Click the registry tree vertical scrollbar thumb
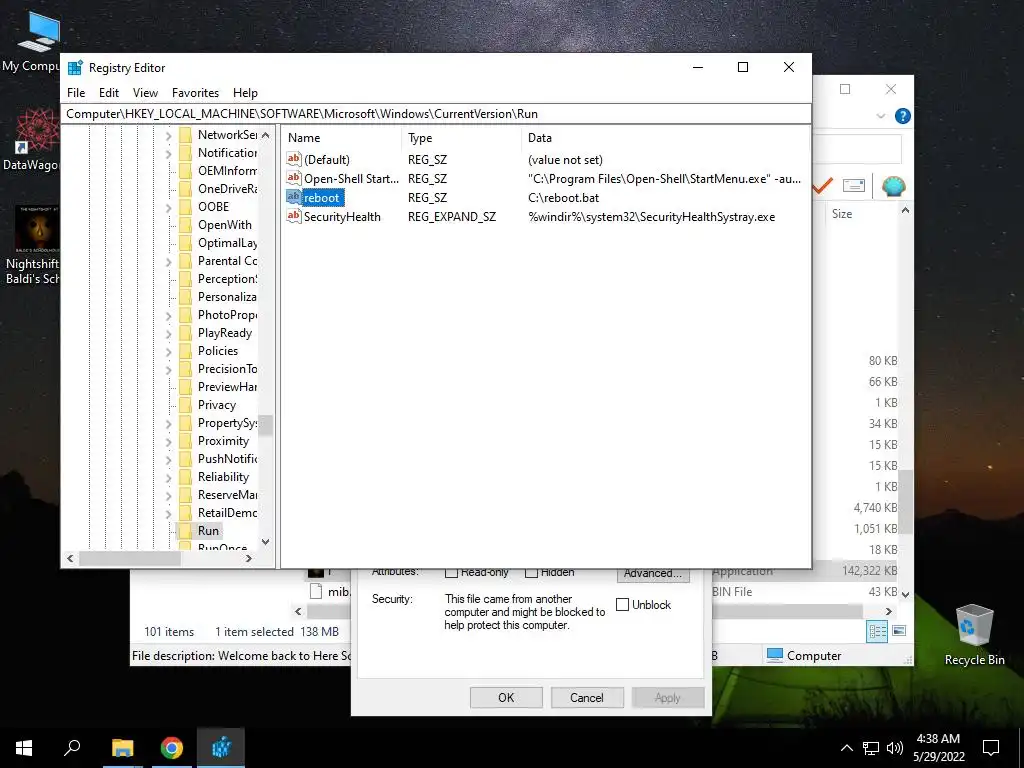Screen dimensions: 1024x768 click(x=265, y=425)
